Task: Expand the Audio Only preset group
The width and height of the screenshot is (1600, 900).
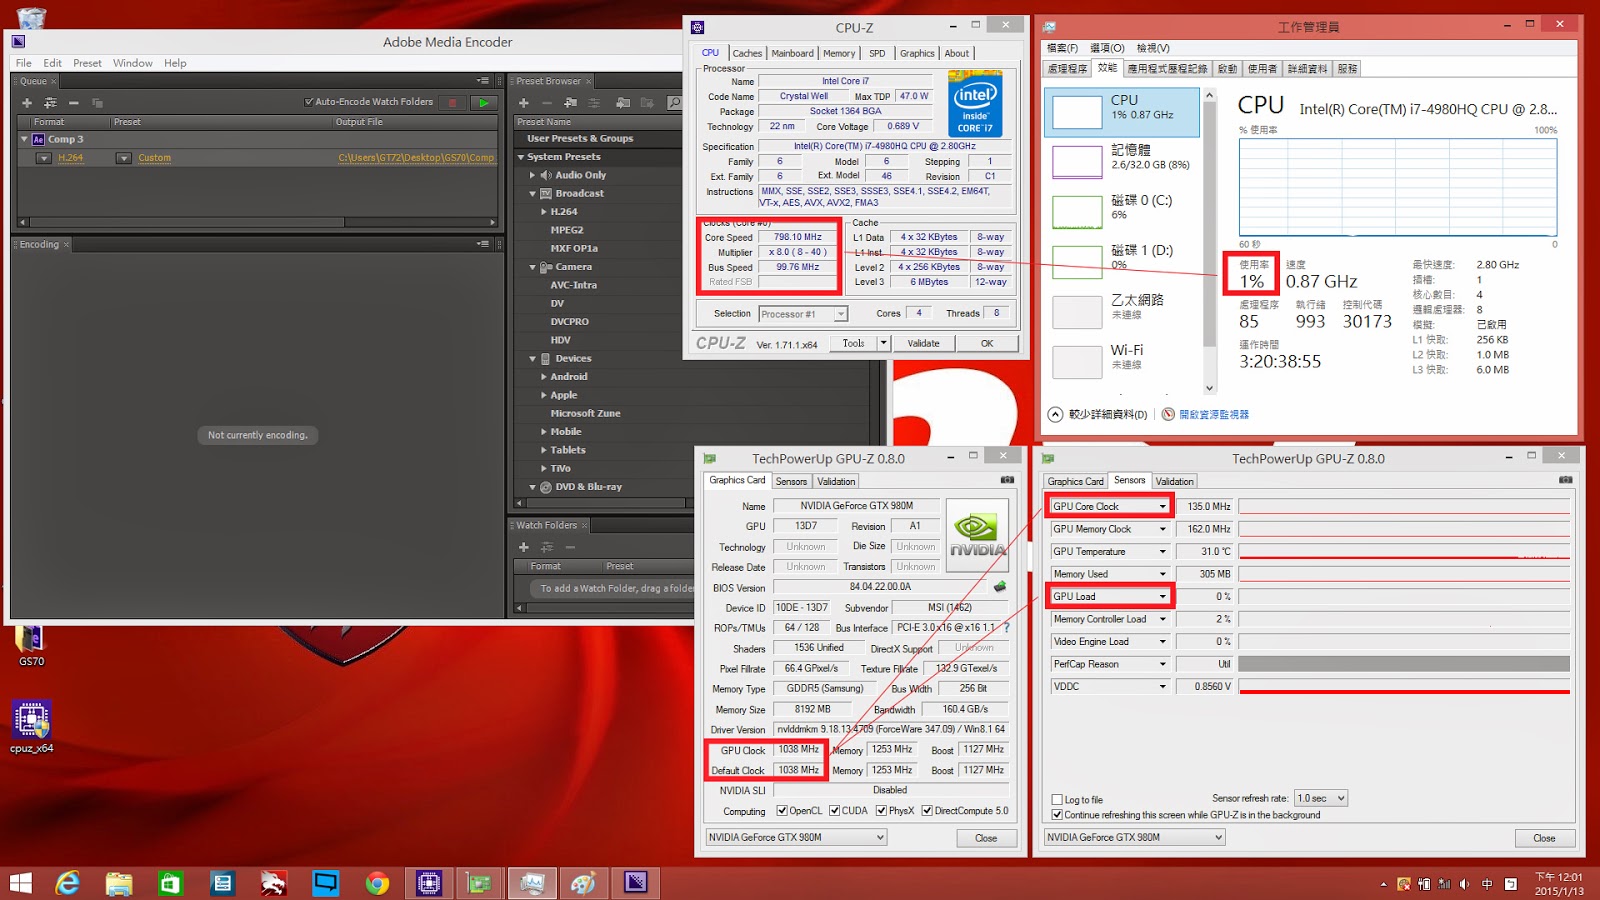Action: (x=533, y=175)
